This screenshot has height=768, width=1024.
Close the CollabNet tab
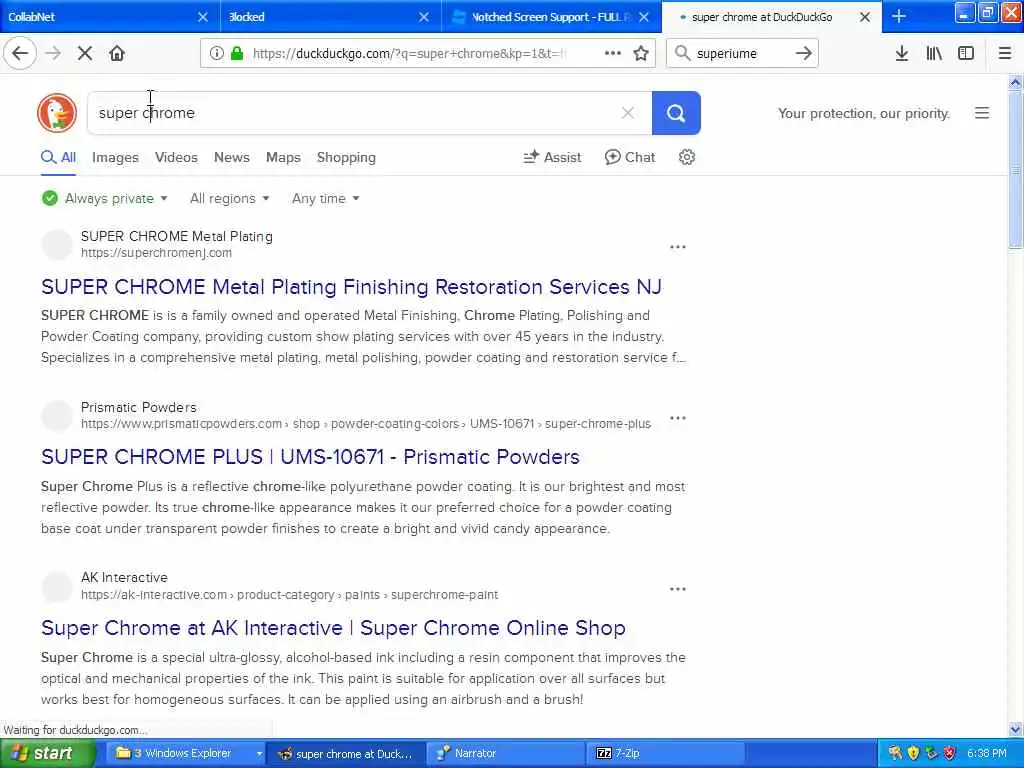(x=203, y=17)
